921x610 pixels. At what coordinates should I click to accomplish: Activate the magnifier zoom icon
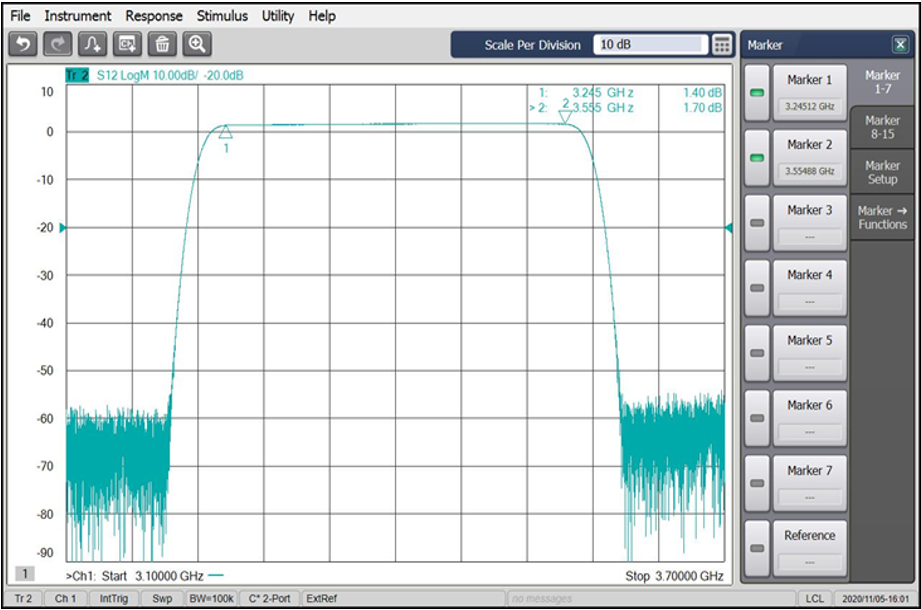pyautogui.click(x=197, y=44)
